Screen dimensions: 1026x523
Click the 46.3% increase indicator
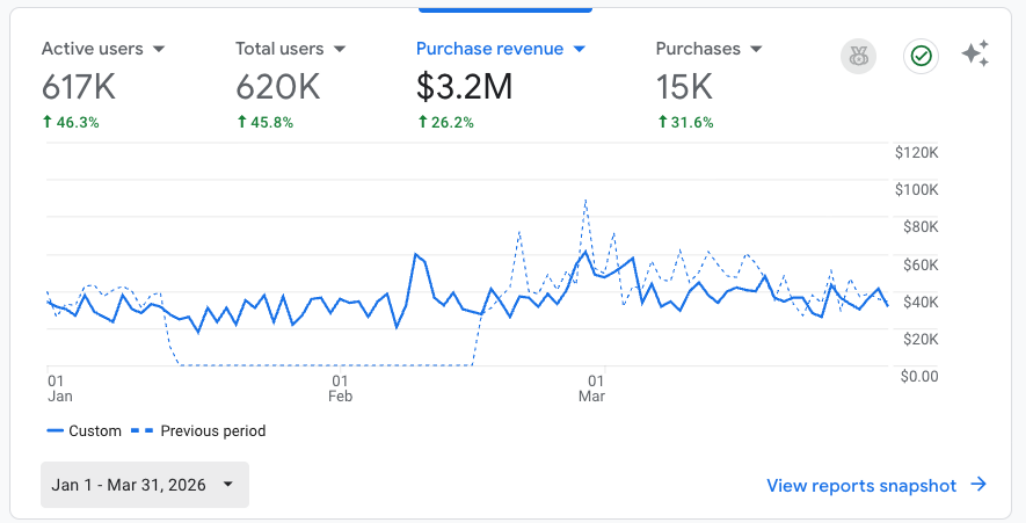[x=71, y=122]
